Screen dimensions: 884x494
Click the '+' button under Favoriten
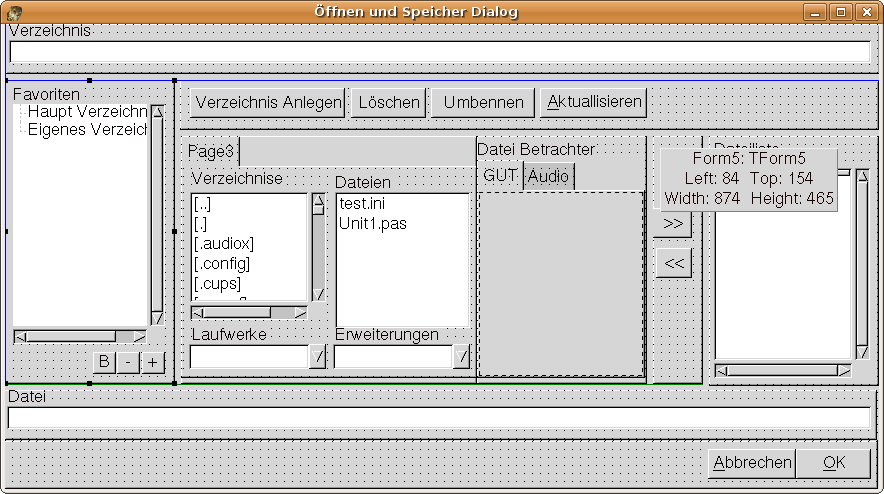[x=153, y=362]
